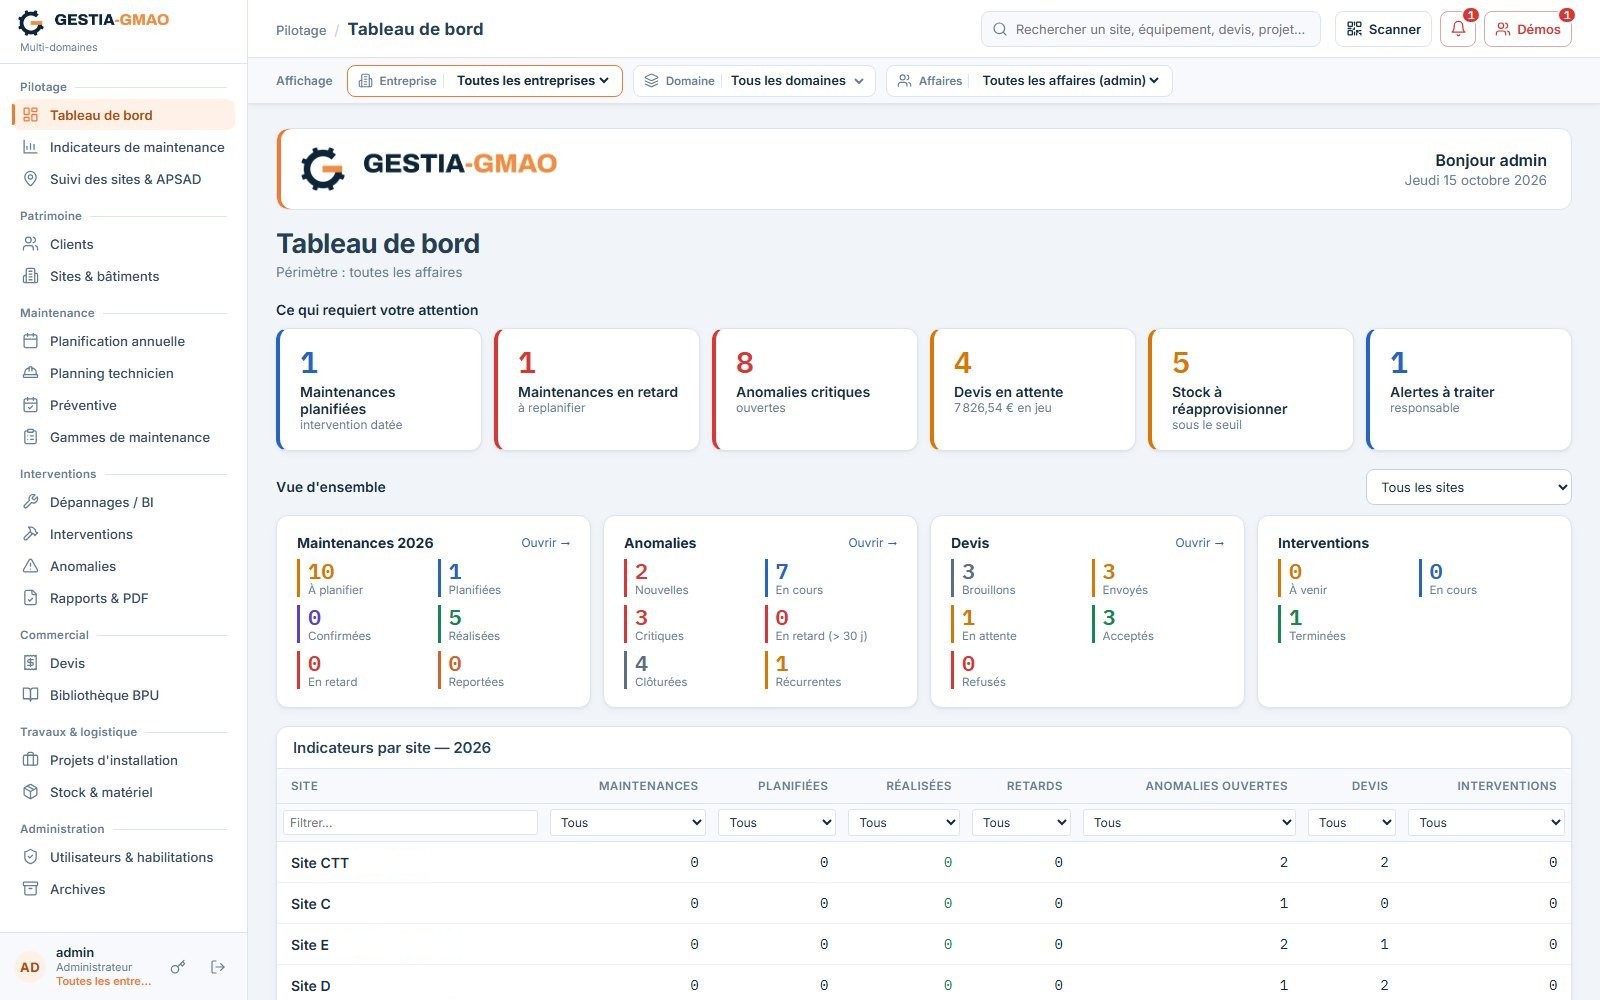The image size is (1600, 1000).
Task: Click the Archives box icon
Action: [31, 889]
